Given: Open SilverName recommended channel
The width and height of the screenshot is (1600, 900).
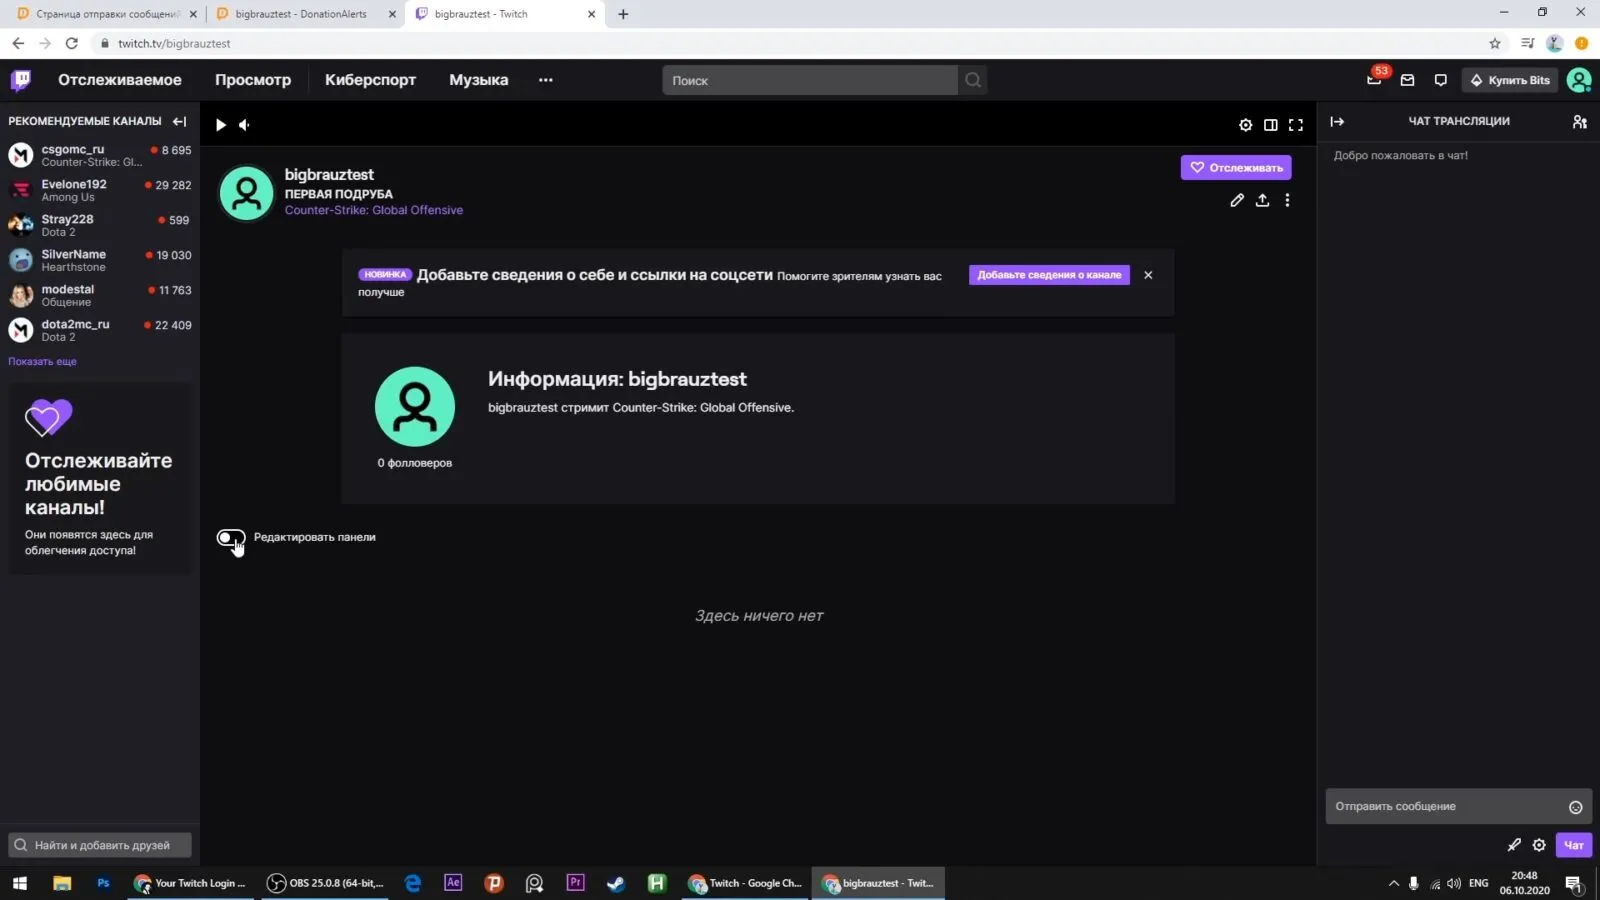Looking at the screenshot, I should (x=100, y=260).
